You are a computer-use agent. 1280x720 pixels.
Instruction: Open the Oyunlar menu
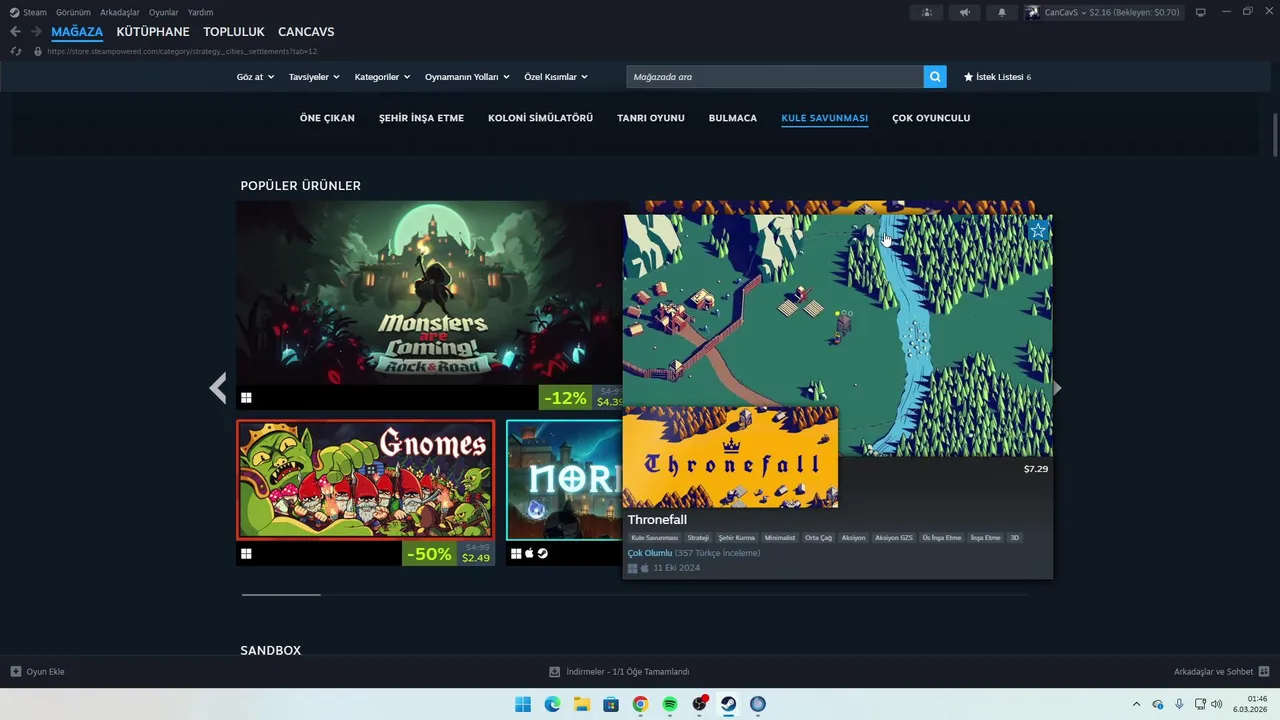(164, 12)
